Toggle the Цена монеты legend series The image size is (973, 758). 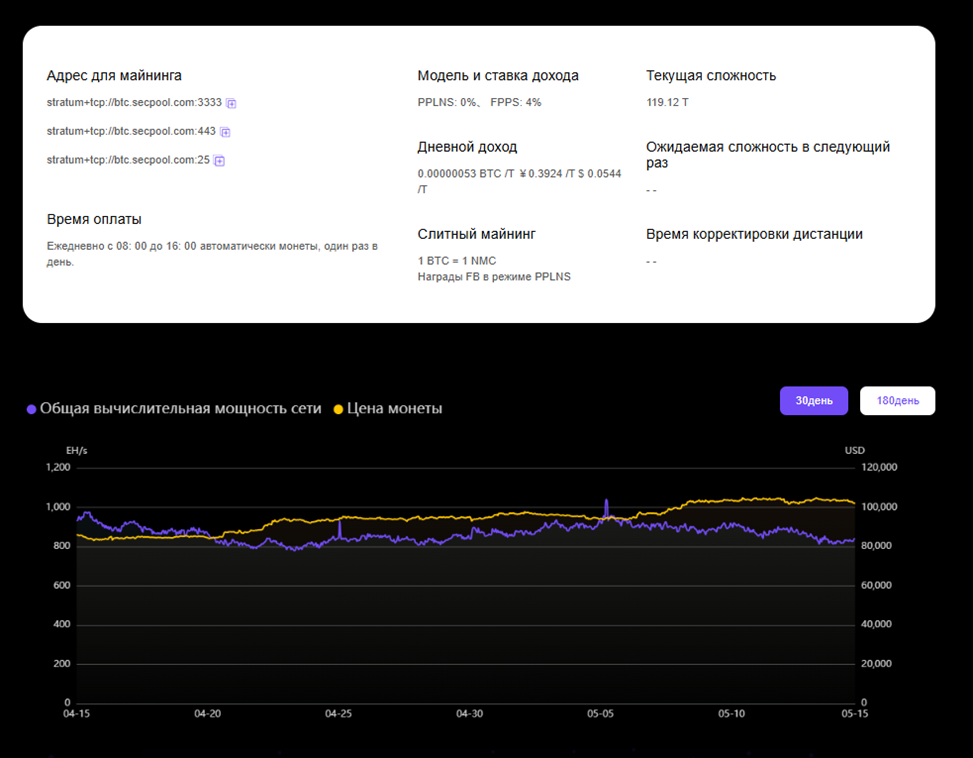point(388,409)
